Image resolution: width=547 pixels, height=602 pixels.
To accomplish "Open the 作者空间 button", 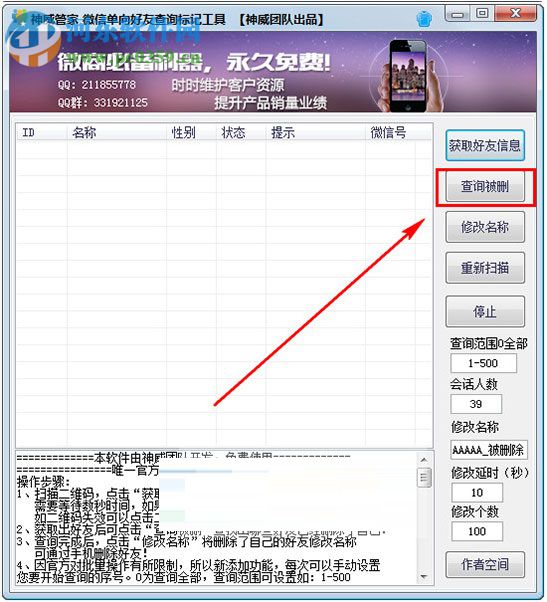I will 485,564.
